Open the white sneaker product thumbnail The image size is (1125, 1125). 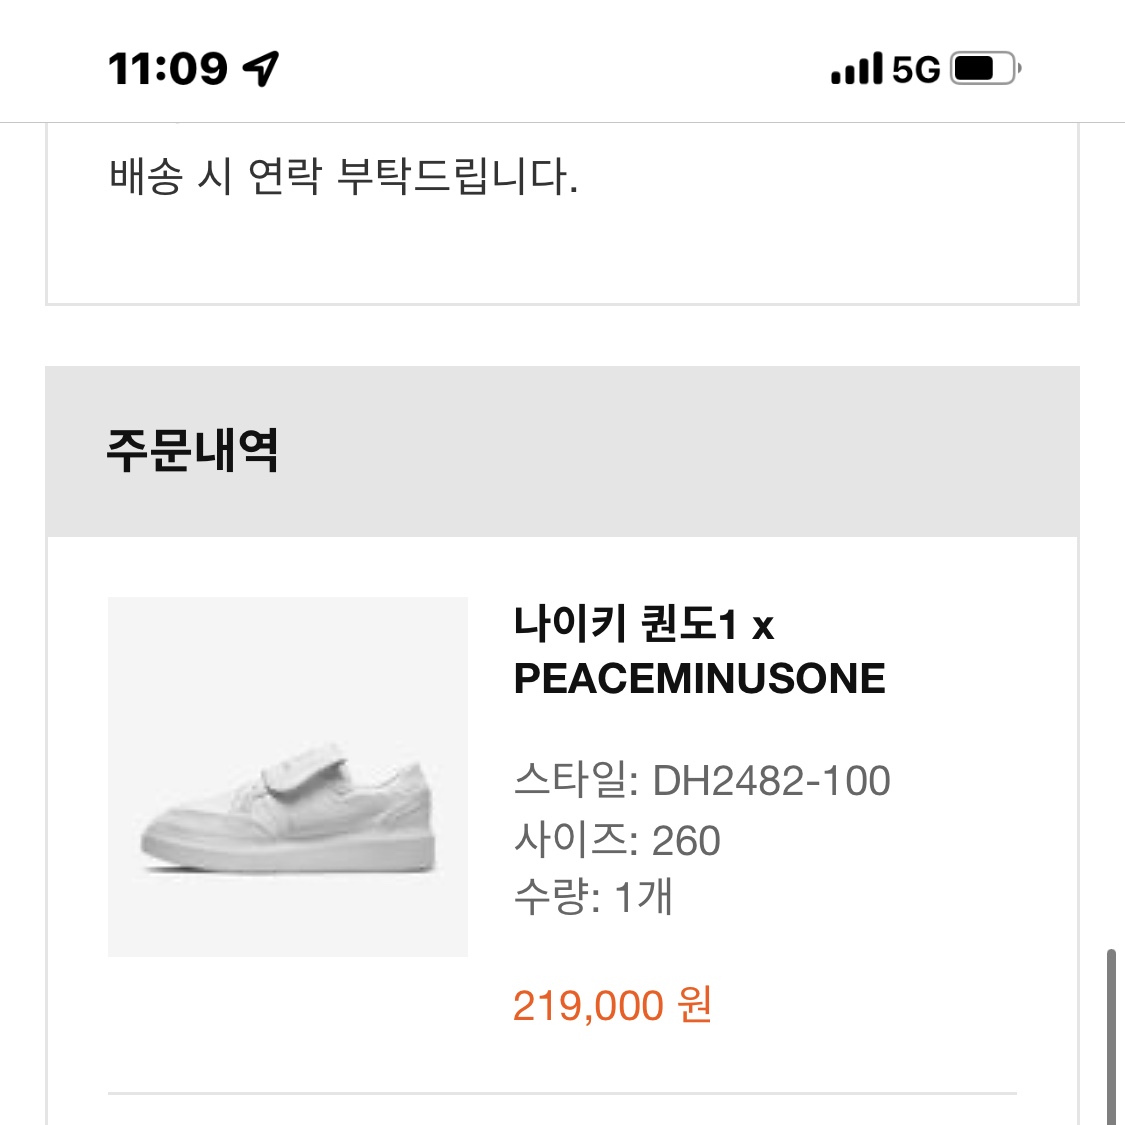(x=288, y=776)
